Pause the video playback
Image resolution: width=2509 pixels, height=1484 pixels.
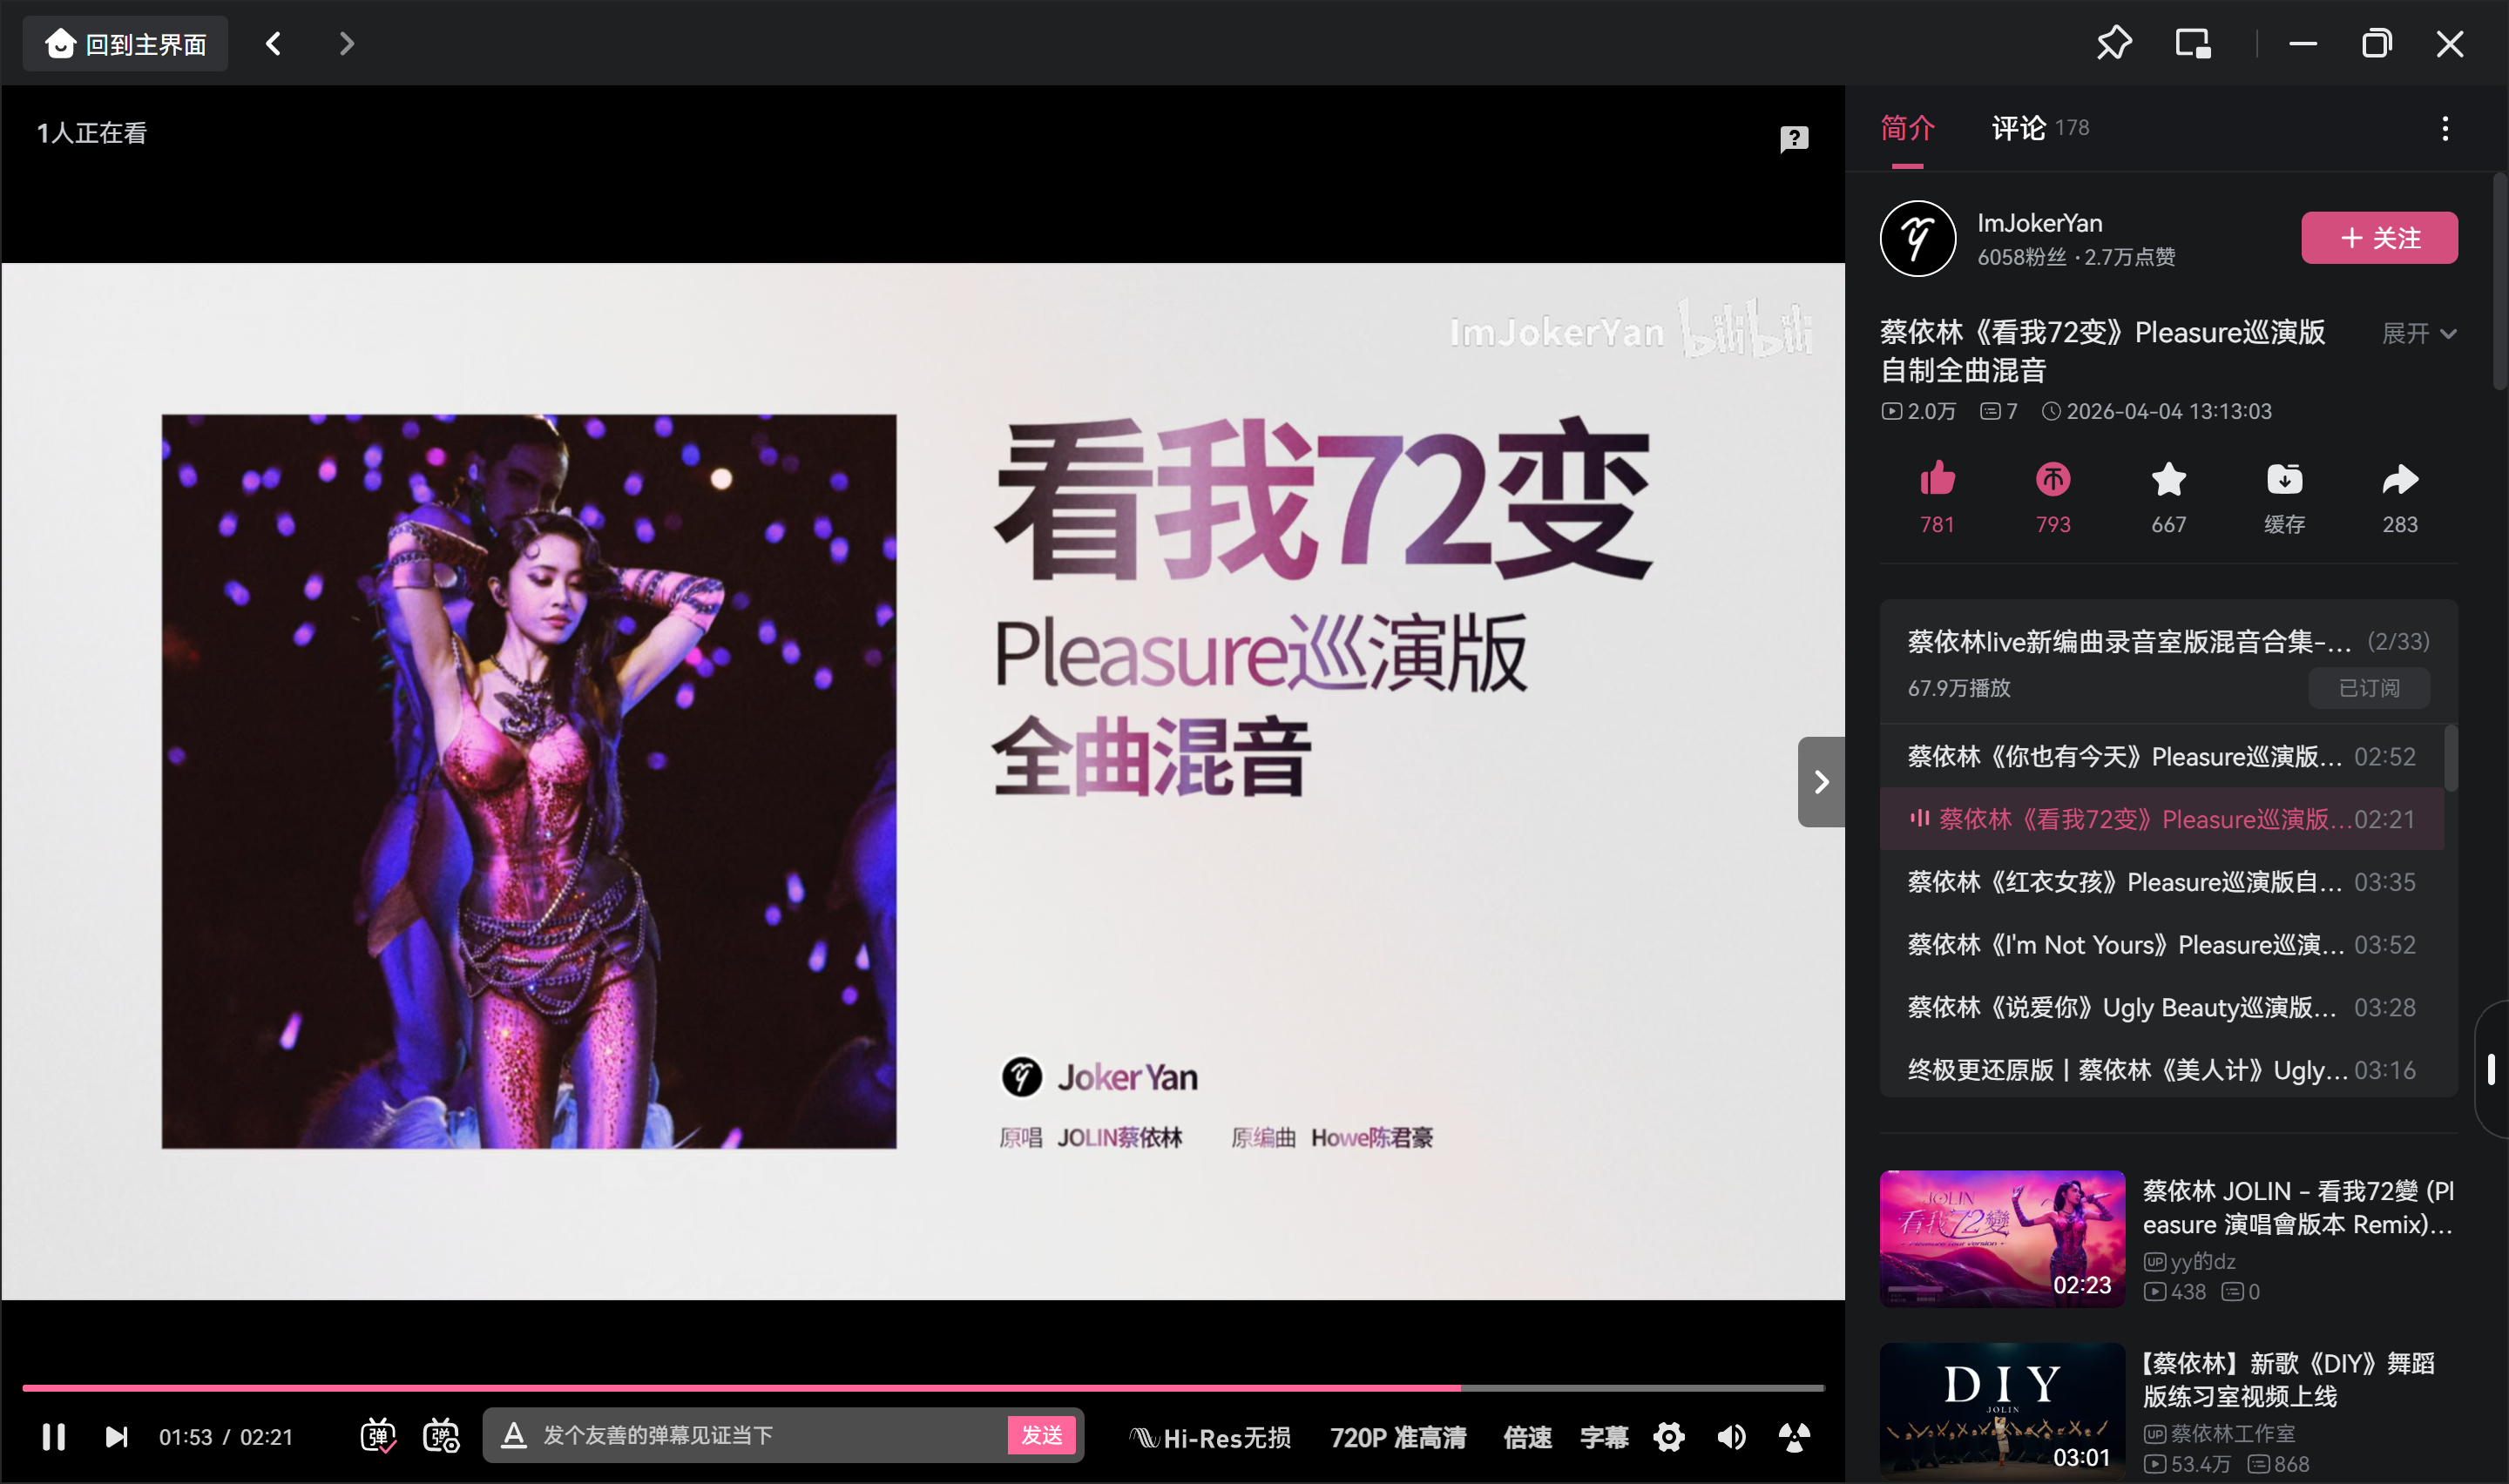click(x=54, y=1437)
